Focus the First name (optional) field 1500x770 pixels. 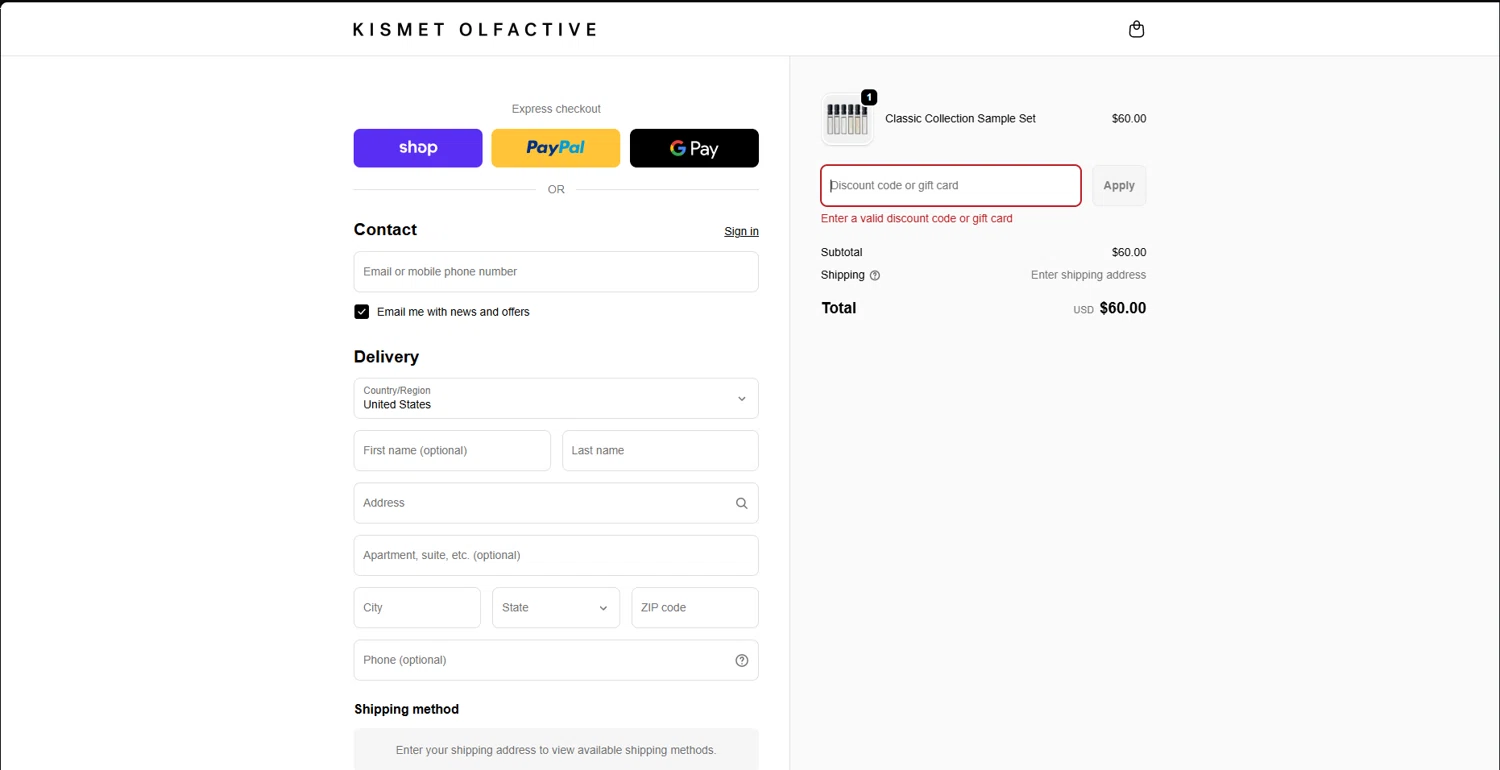(452, 451)
